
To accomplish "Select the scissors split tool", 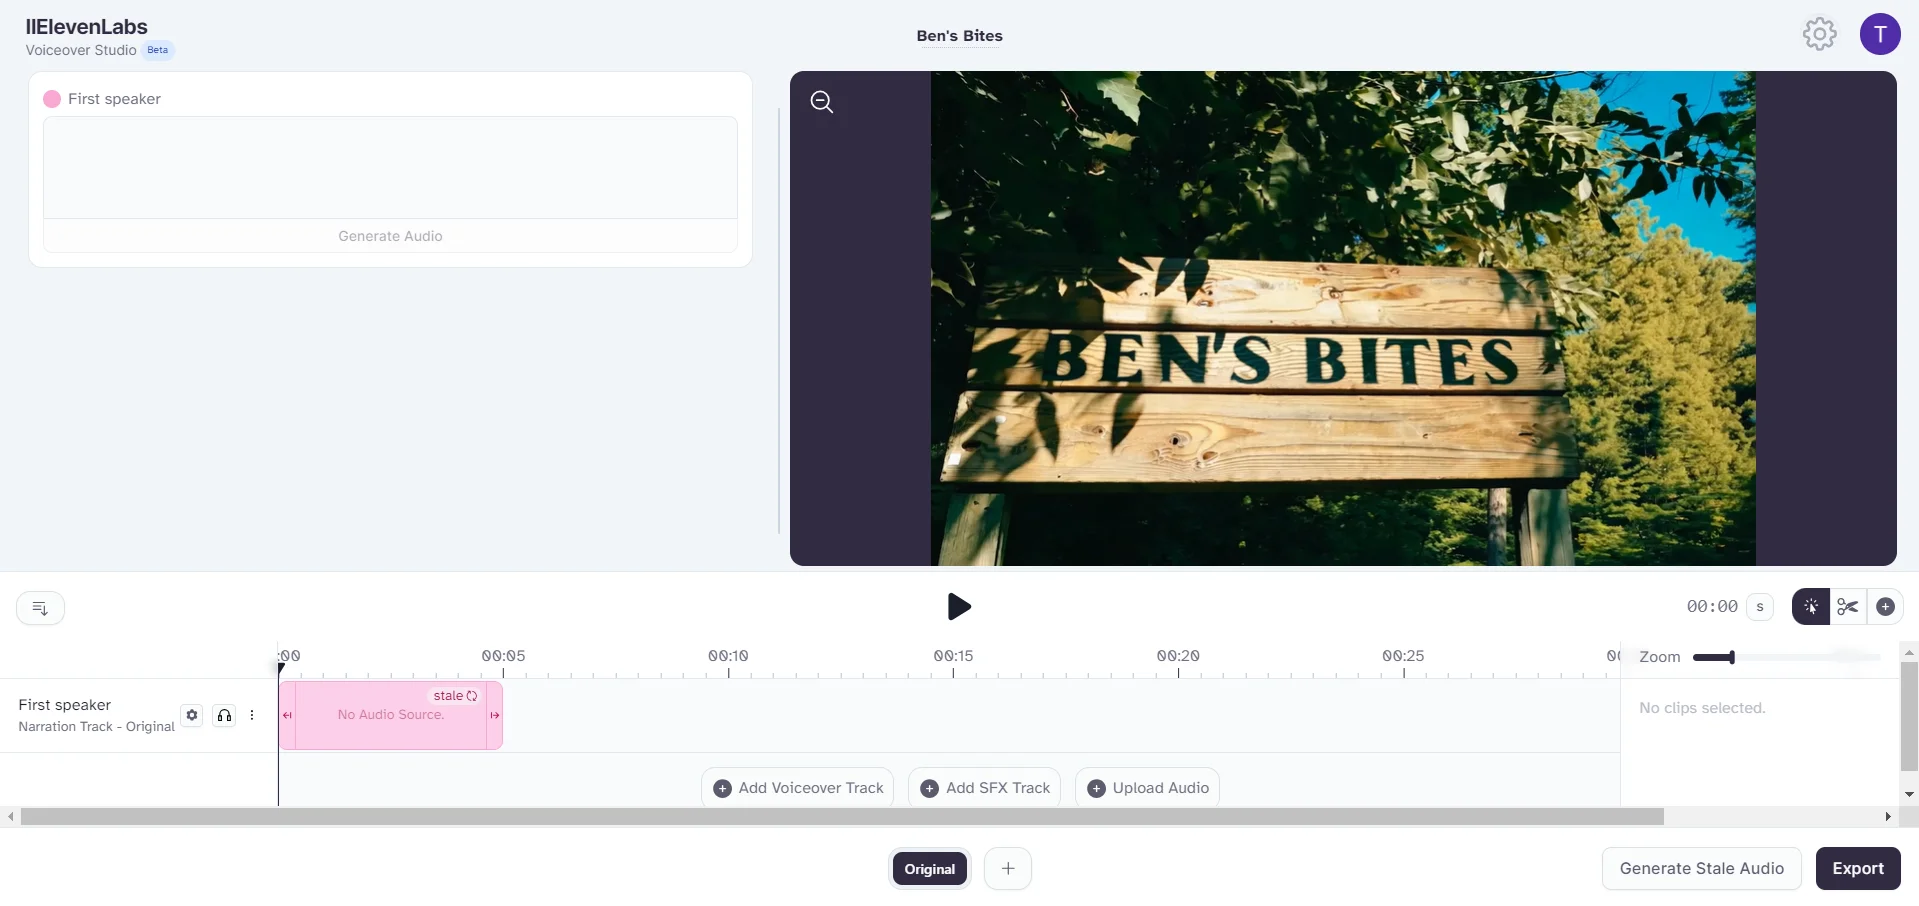I will tap(1848, 607).
